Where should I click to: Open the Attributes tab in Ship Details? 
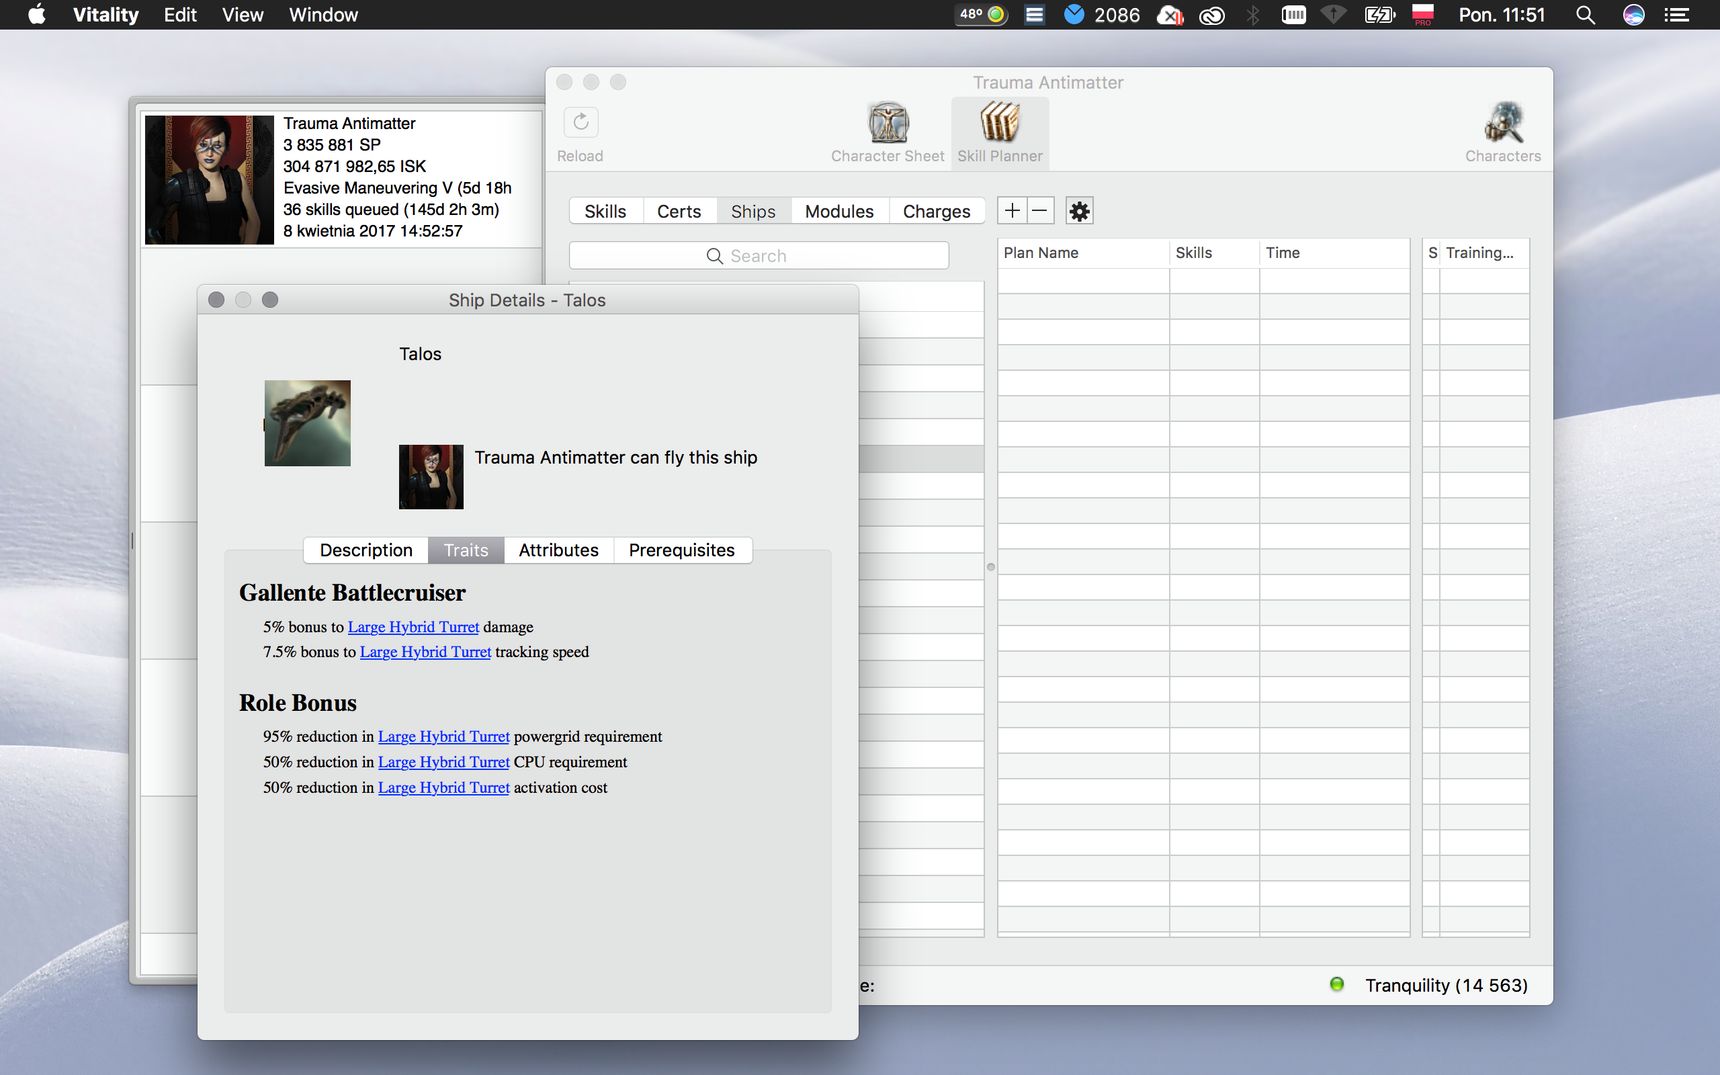[x=558, y=550]
